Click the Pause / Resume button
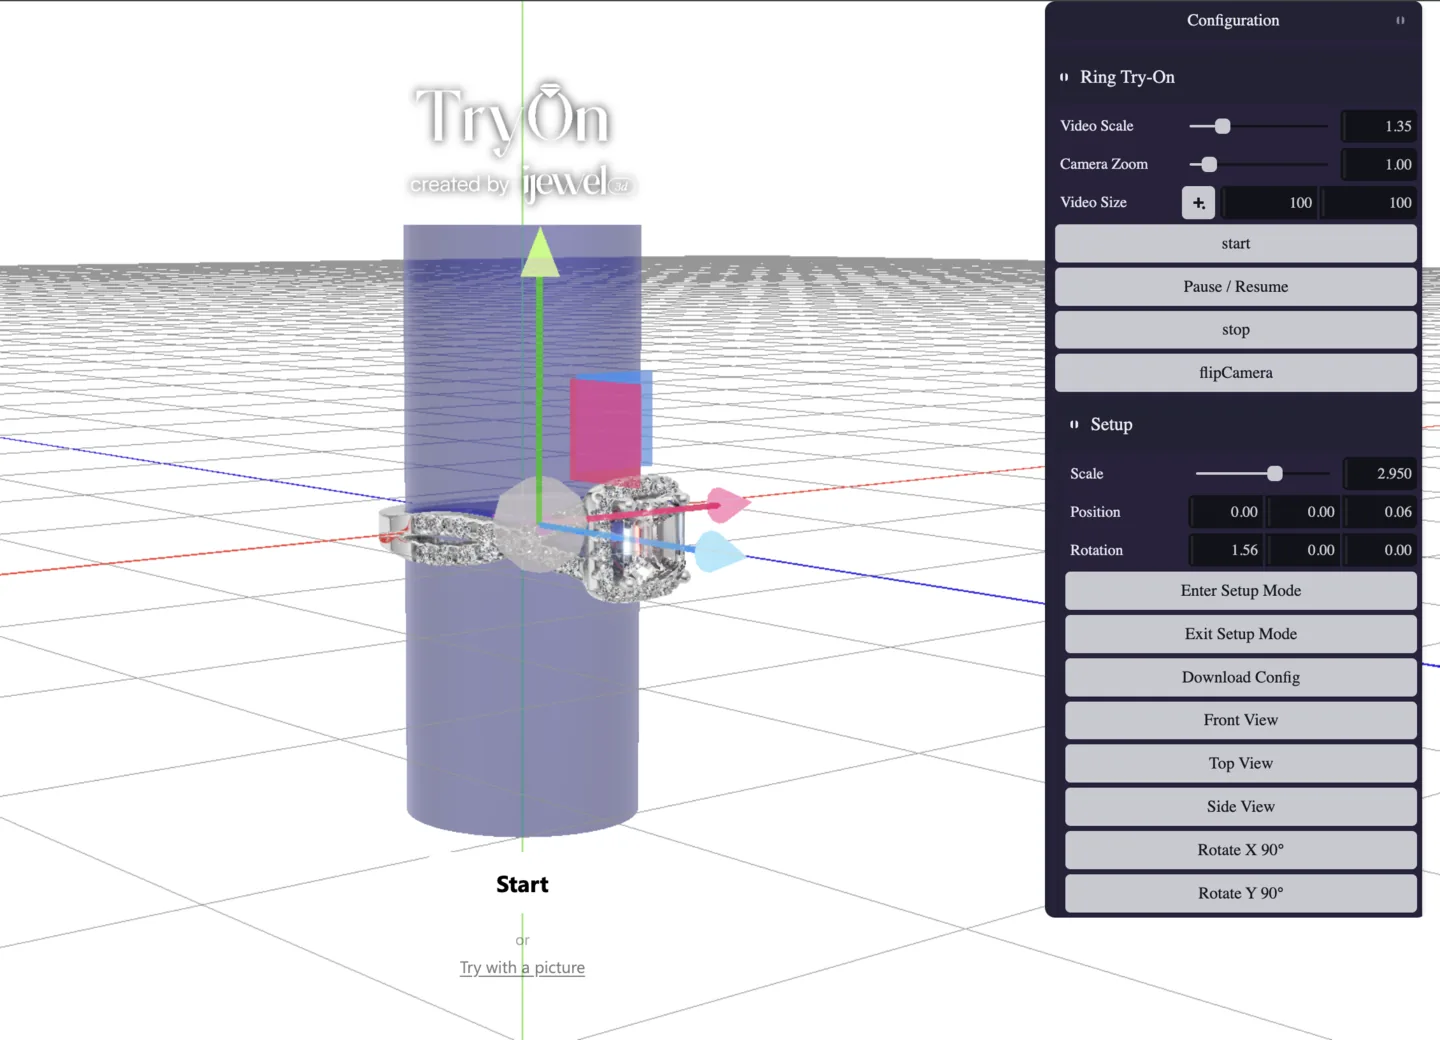 1236,287
